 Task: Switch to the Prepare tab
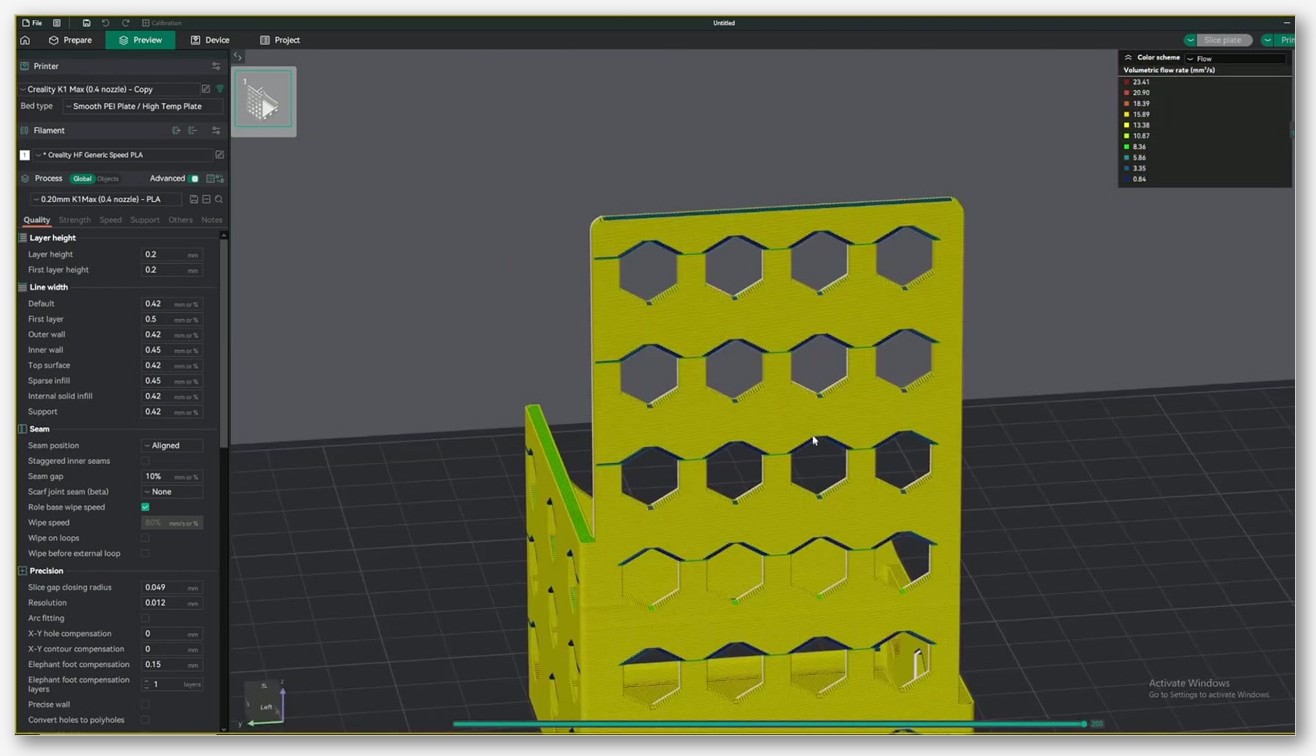[x=70, y=40]
